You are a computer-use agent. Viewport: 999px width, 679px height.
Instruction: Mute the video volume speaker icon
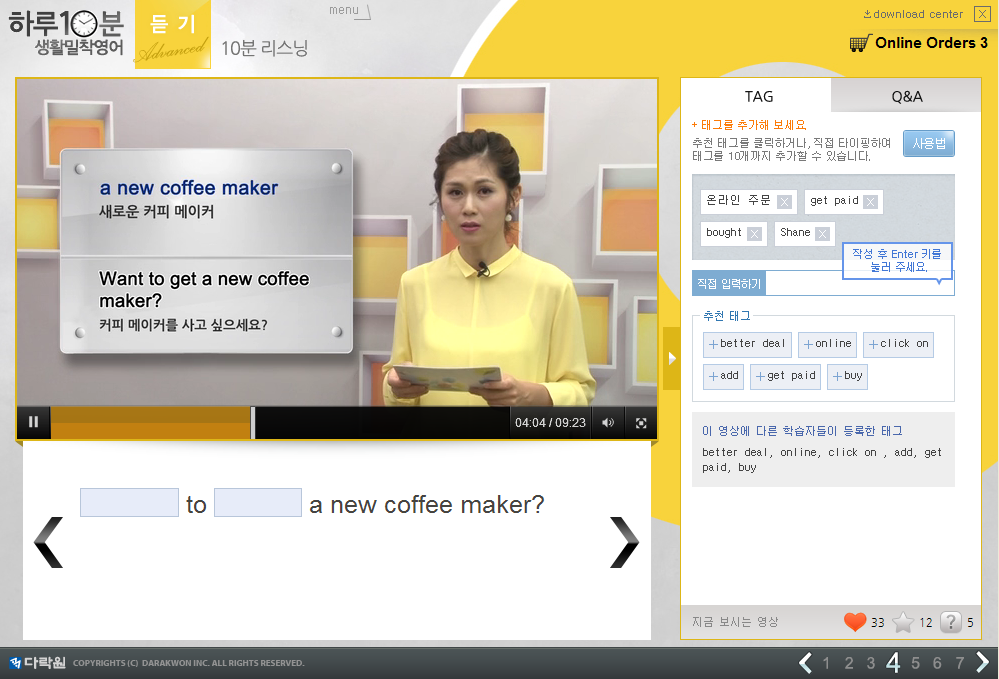coord(608,423)
